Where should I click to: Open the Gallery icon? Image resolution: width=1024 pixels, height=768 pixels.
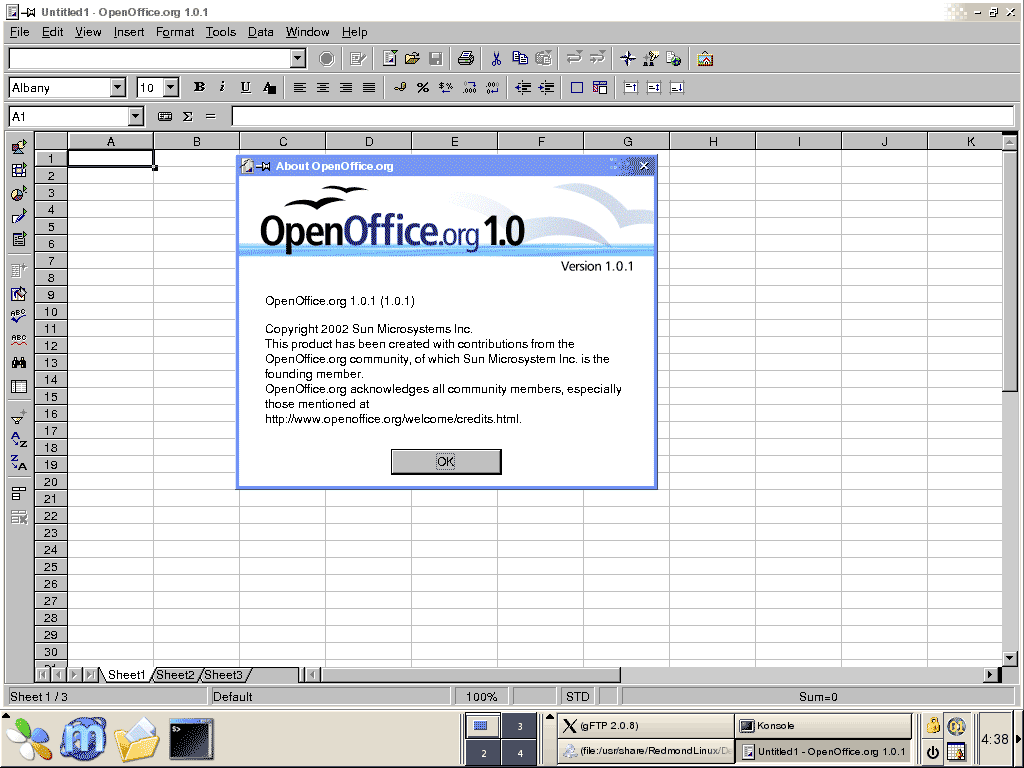[705, 59]
